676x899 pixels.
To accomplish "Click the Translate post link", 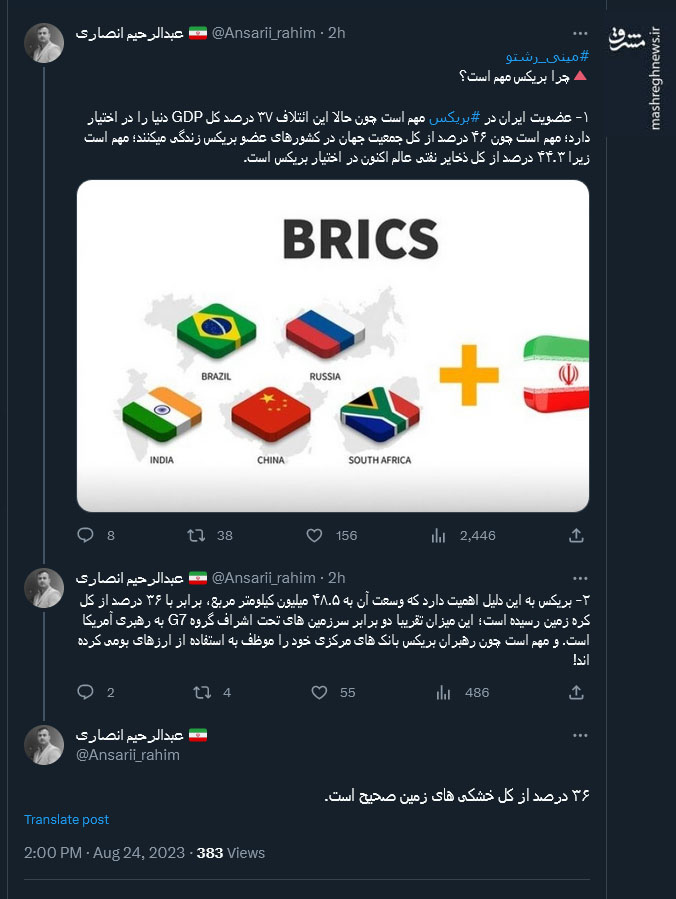I will pyautogui.click(x=65, y=819).
